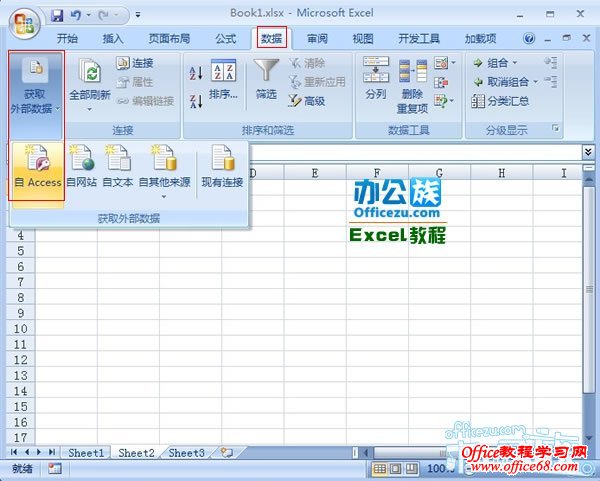Open Excel help question mark icon
Viewport: 600px width, 481px height.
coord(529,38)
